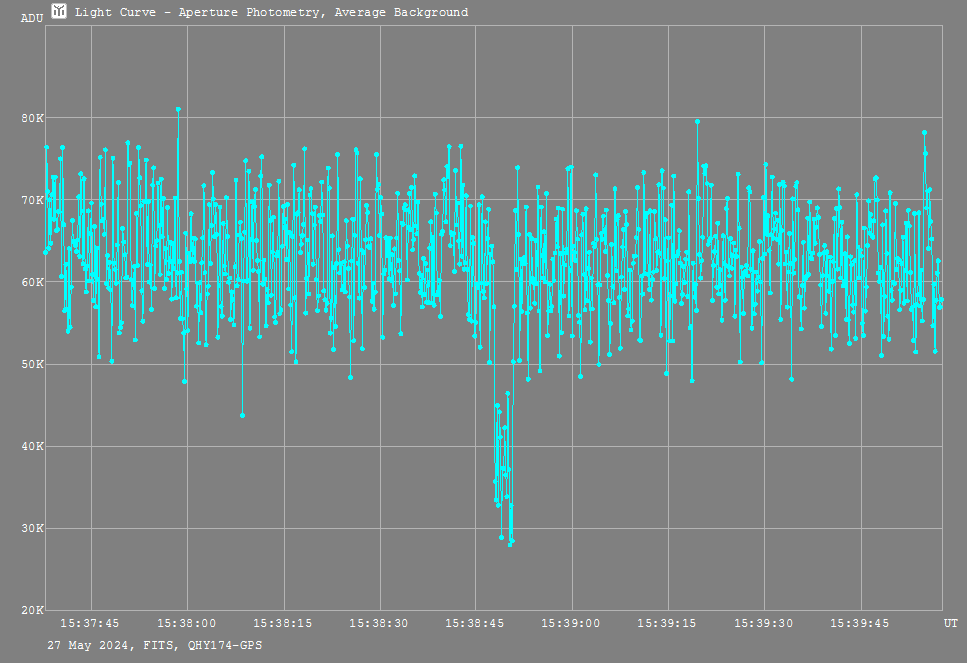Click the ADU axis label
The height and width of the screenshot is (663, 967).
pos(32,19)
